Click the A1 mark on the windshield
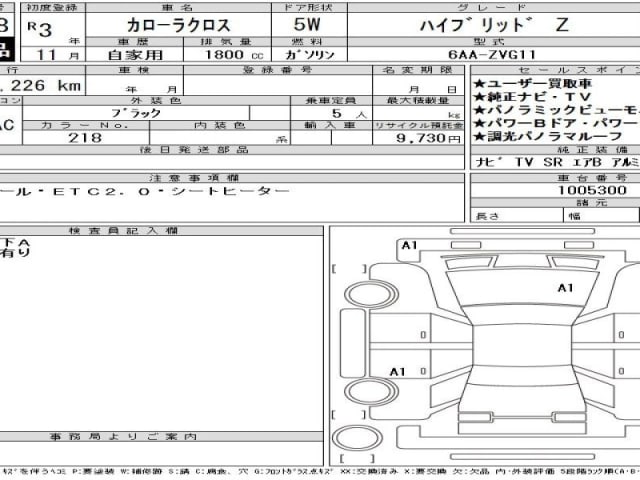The width and height of the screenshot is (640, 480). coord(565,288)
